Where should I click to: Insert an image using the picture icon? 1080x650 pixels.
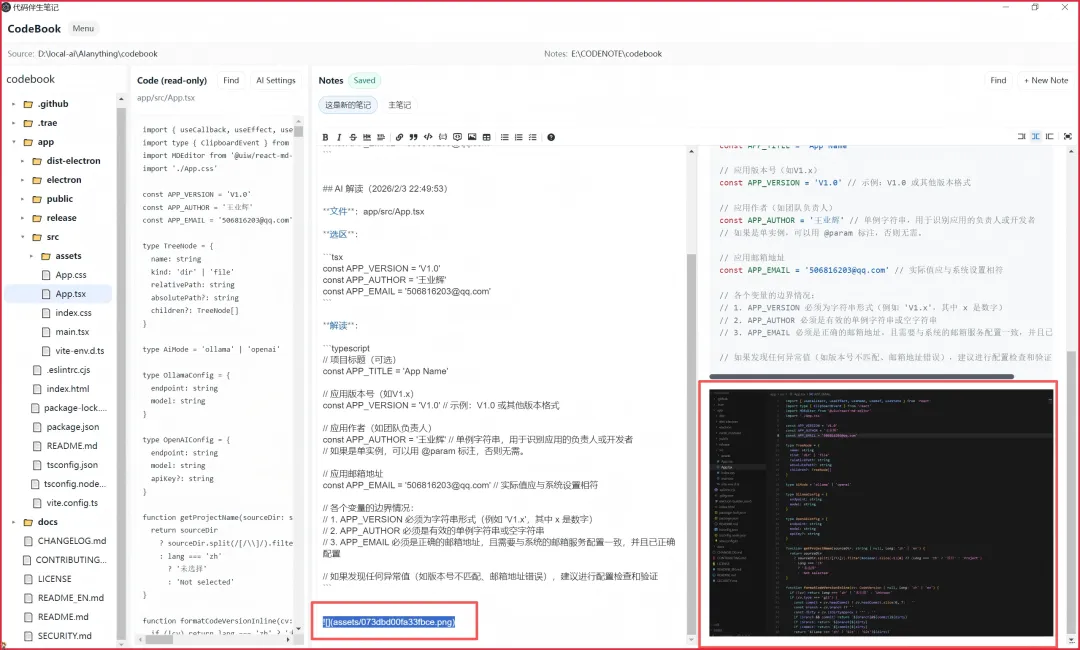[x=472, y=137]
